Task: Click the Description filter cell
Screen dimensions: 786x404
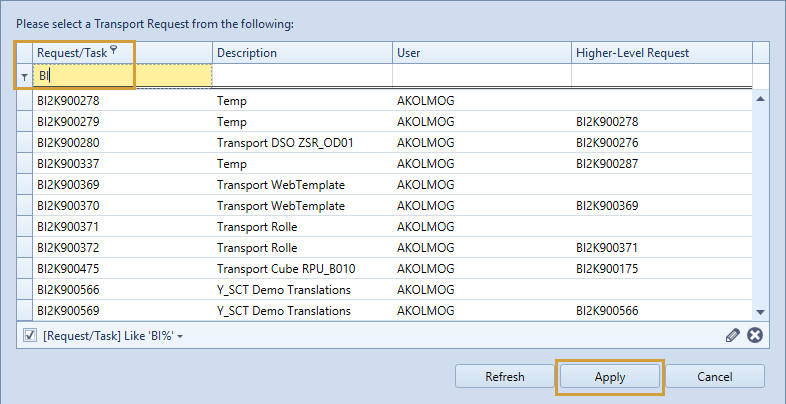Action: 301,75
